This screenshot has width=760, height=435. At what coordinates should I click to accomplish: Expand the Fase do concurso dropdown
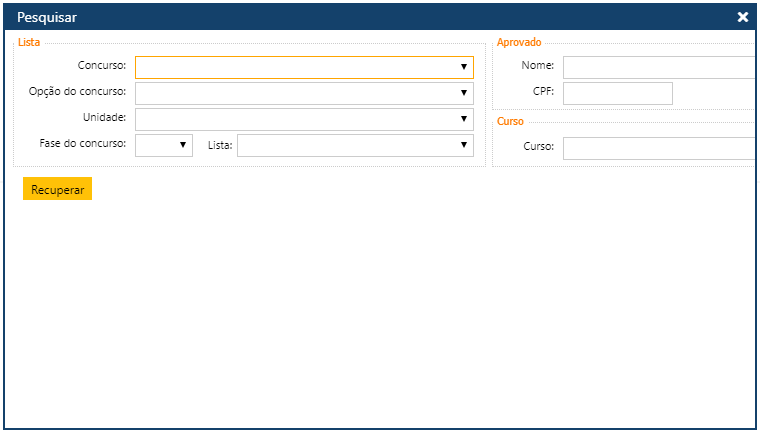pos(183,145)
